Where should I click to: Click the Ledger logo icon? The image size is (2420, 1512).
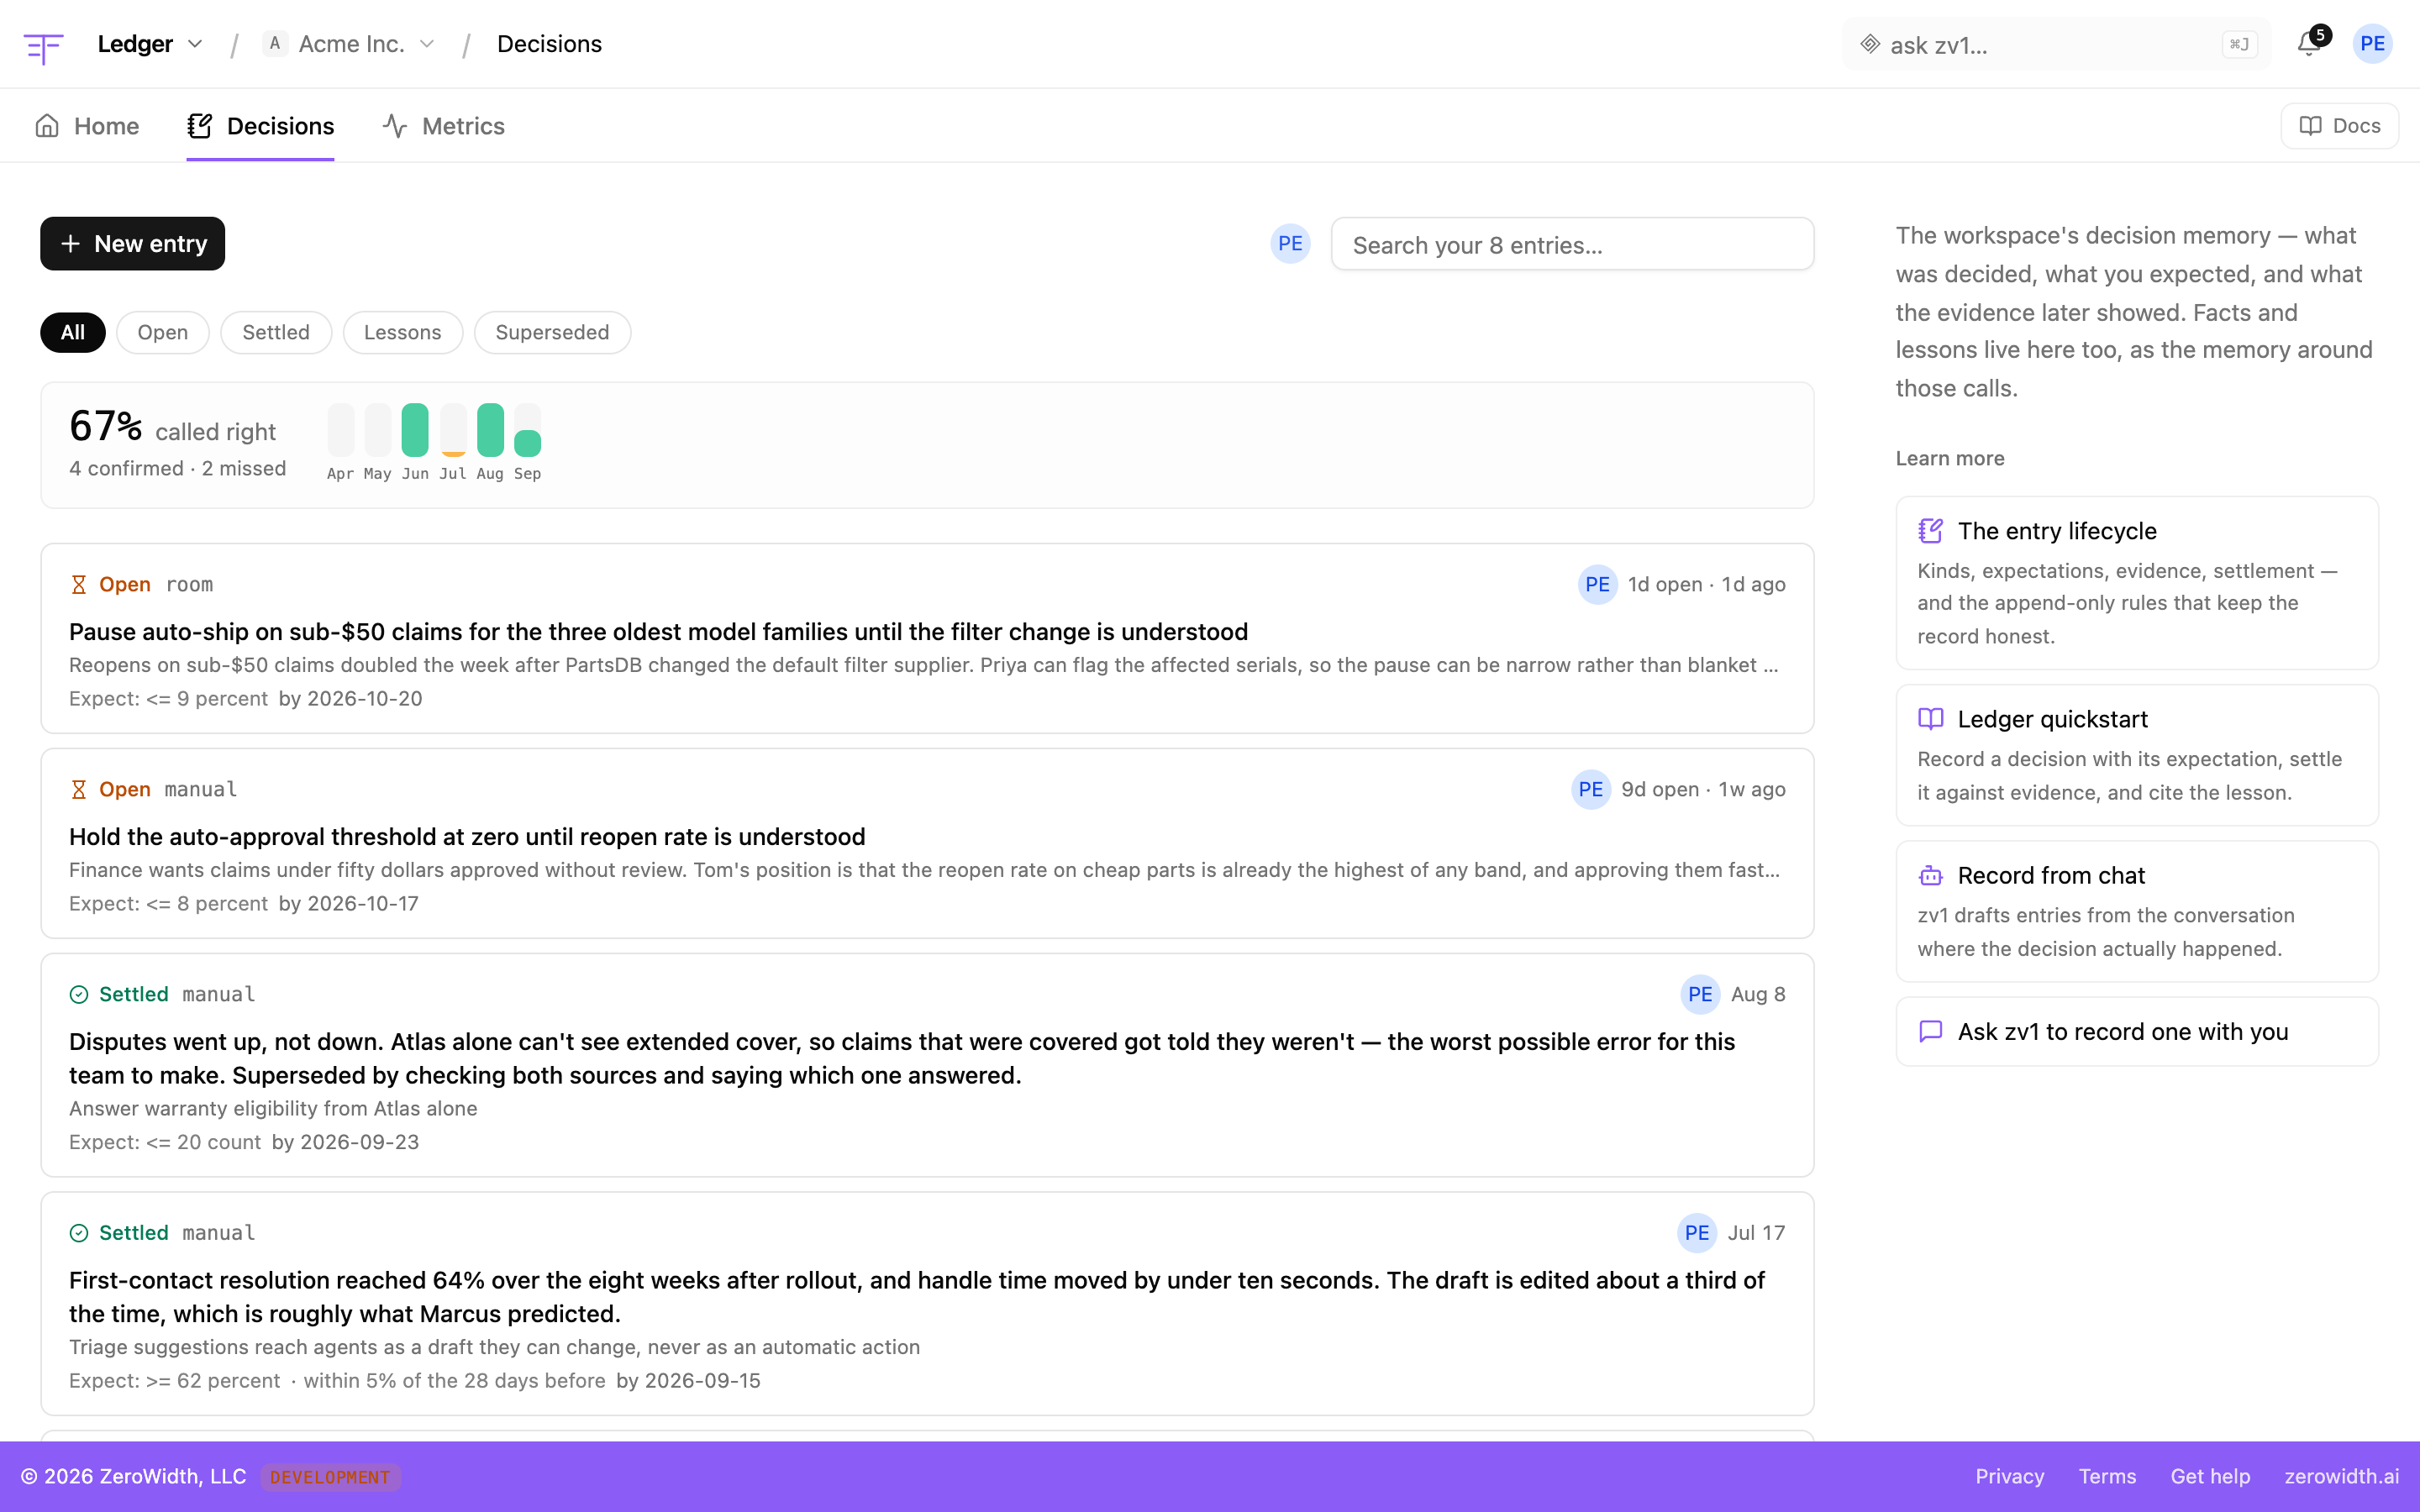[43, 46]
